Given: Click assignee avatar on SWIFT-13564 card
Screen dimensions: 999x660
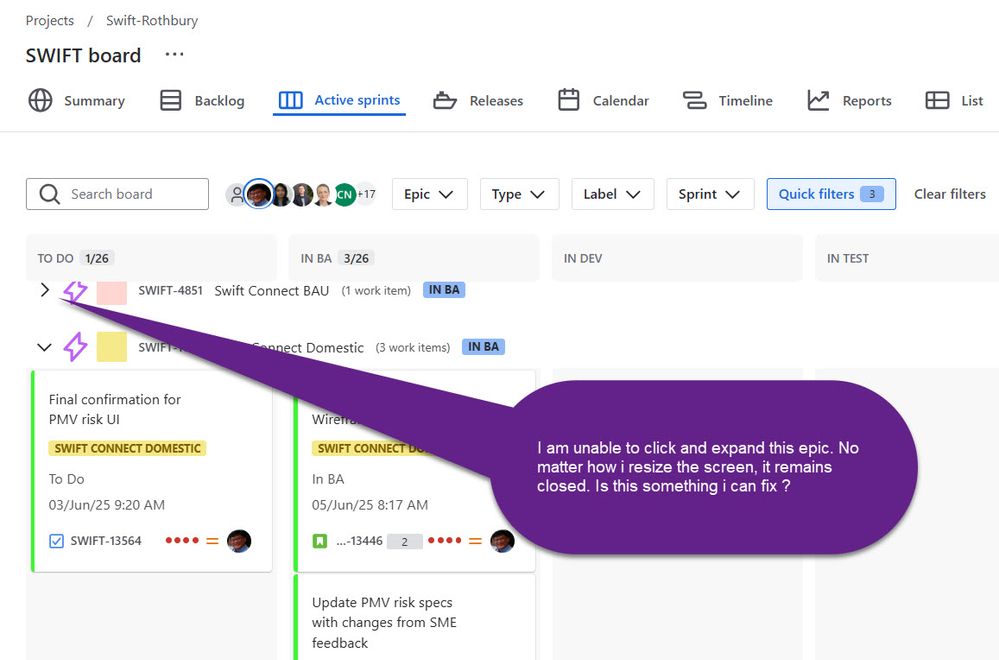Looking at the screenshot, I should 239,541.
